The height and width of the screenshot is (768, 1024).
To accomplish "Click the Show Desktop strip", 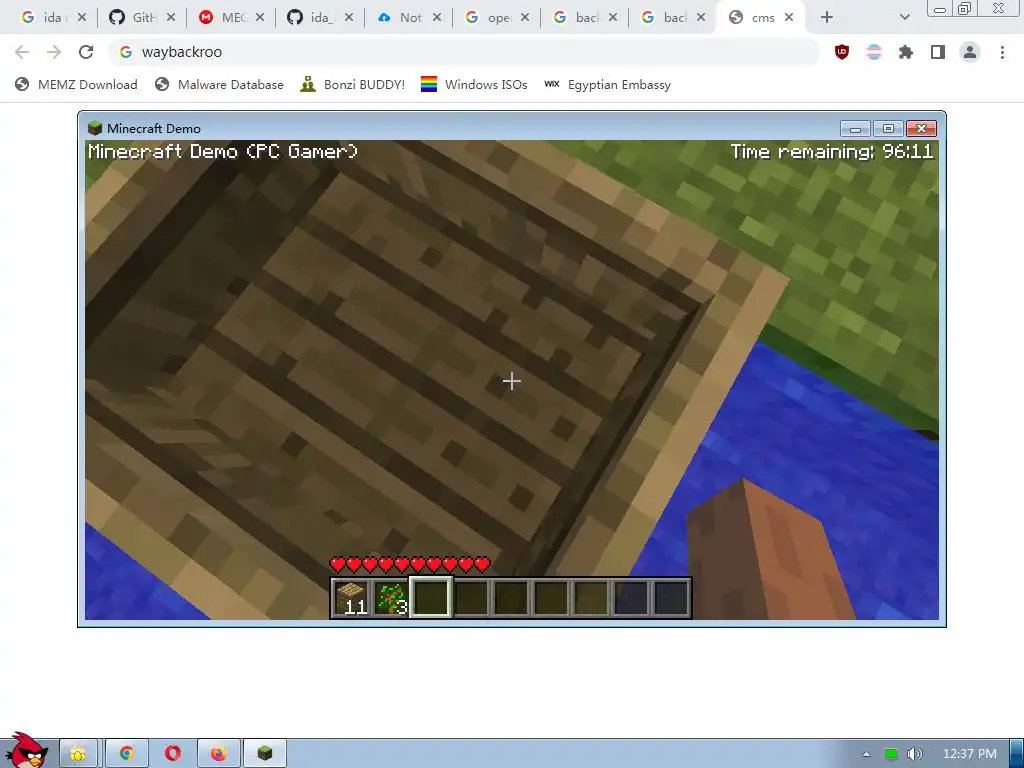I will tap(1017, 754).
